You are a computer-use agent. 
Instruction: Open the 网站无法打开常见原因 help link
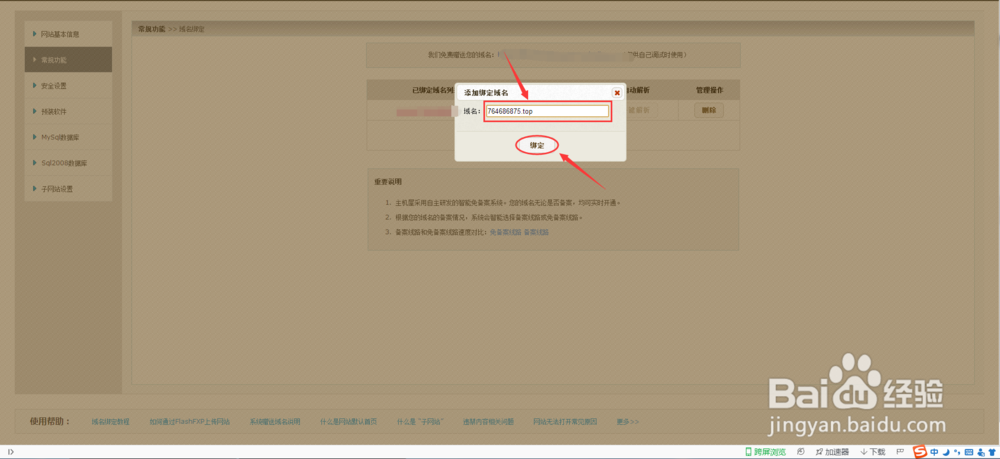pos(565,421)
